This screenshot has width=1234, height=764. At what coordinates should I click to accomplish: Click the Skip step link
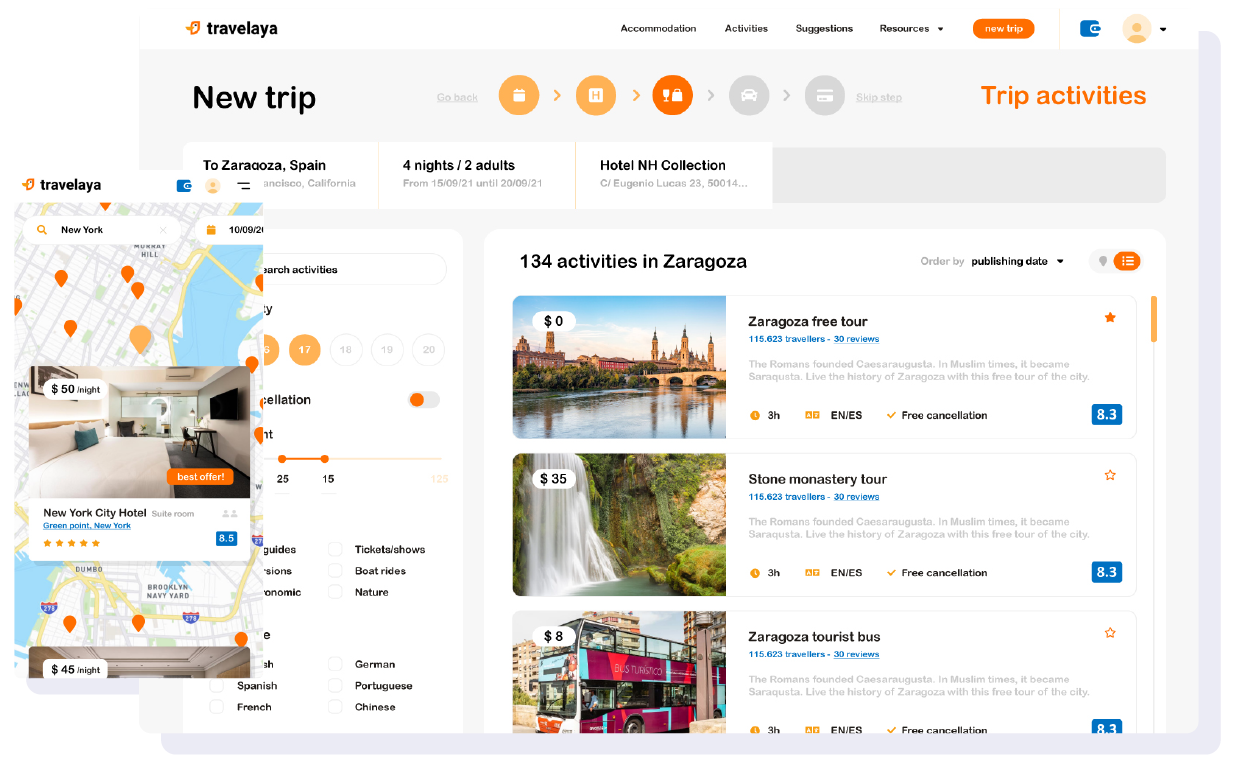878,98
